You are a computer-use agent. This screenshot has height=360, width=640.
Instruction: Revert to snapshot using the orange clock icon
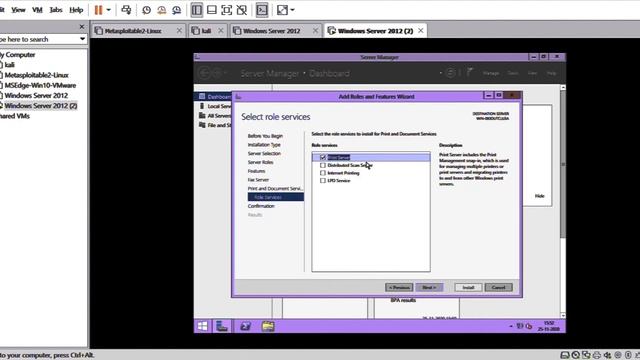162,10
